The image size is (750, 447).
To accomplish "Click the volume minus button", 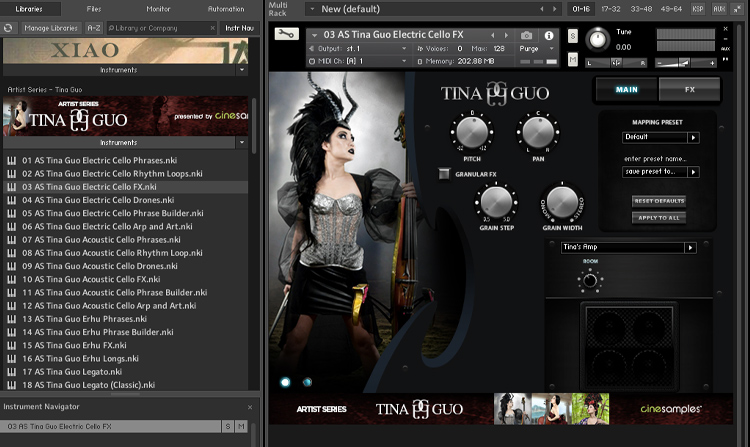I will (x=660, y=63).
